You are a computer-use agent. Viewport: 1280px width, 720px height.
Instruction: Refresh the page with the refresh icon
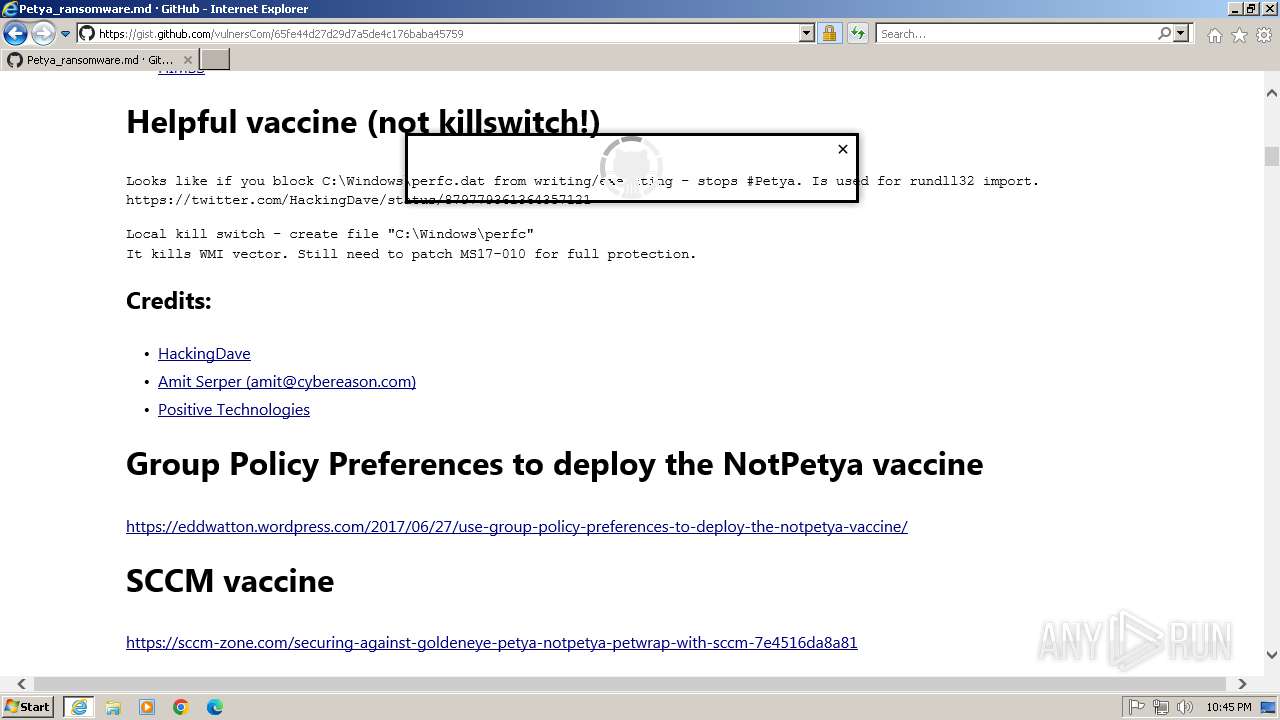[x=857, y=34]
